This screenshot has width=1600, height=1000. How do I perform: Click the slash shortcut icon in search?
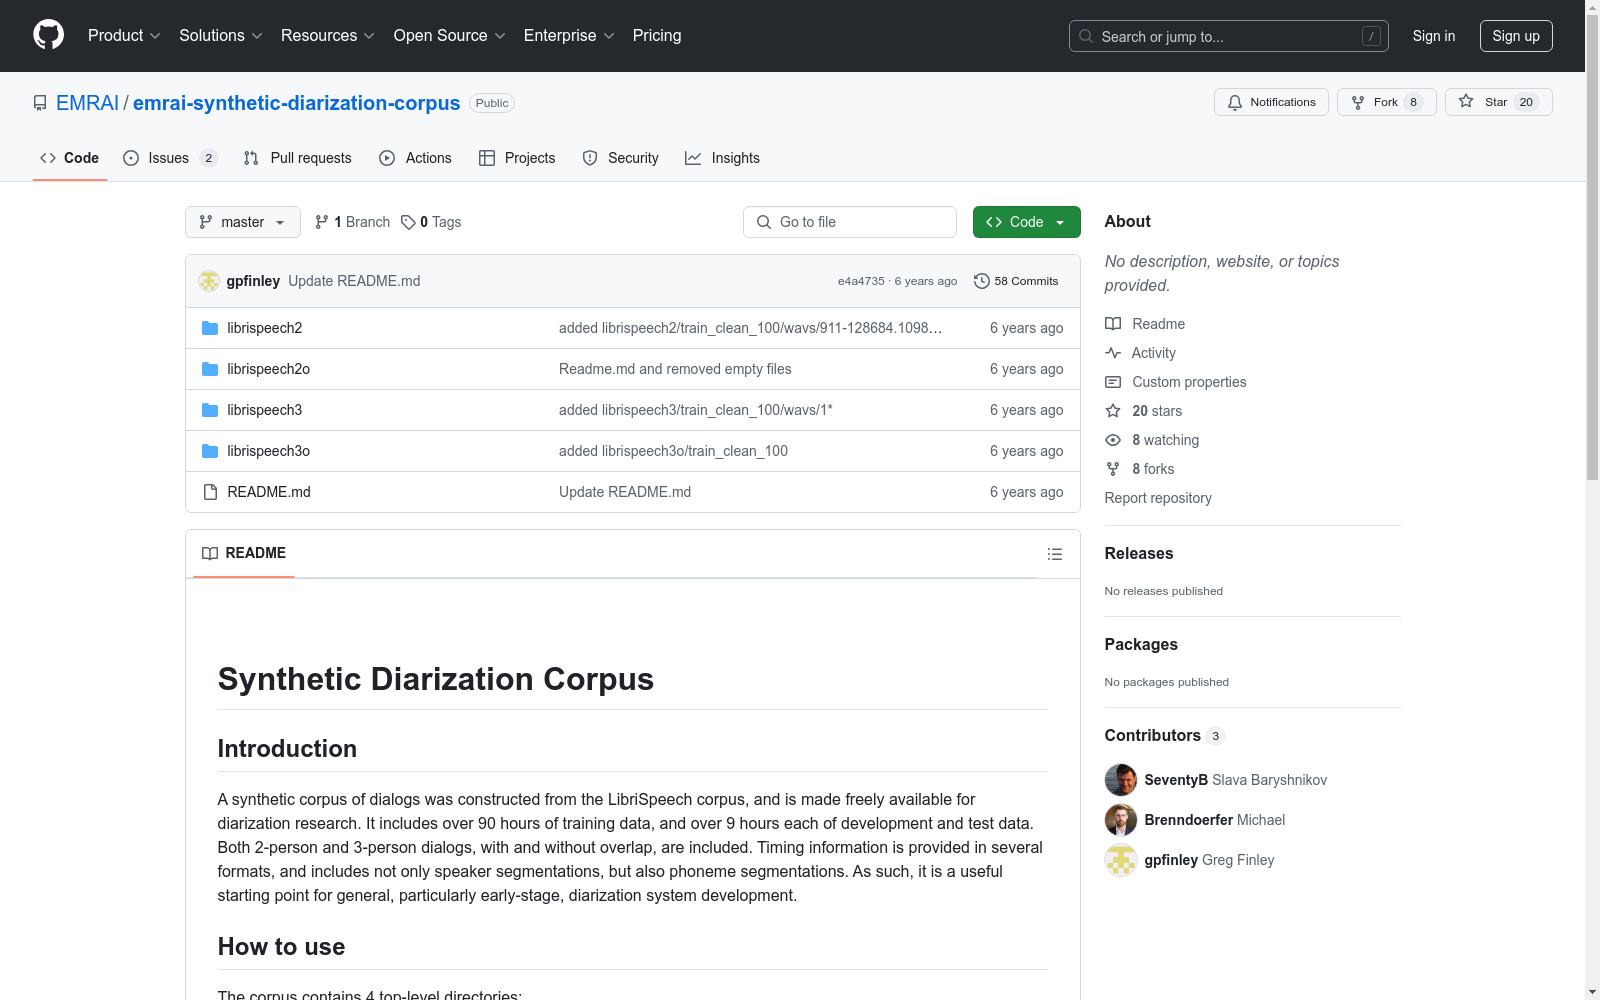[1372, 36]
